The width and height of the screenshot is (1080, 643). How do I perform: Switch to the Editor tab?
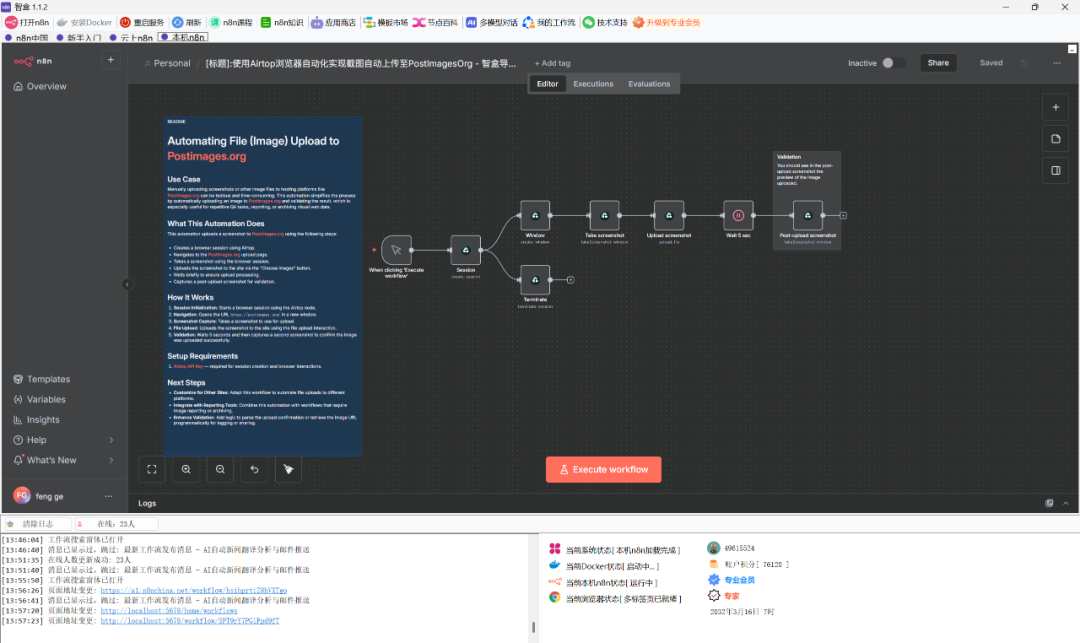click(548, 84)
